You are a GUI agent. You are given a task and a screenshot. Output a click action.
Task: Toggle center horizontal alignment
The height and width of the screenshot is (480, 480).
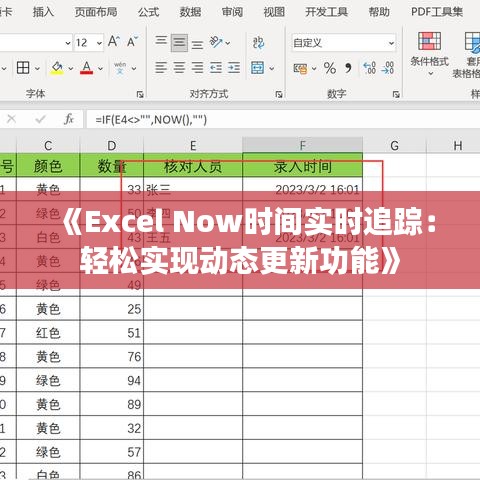[x=179, y=68]
